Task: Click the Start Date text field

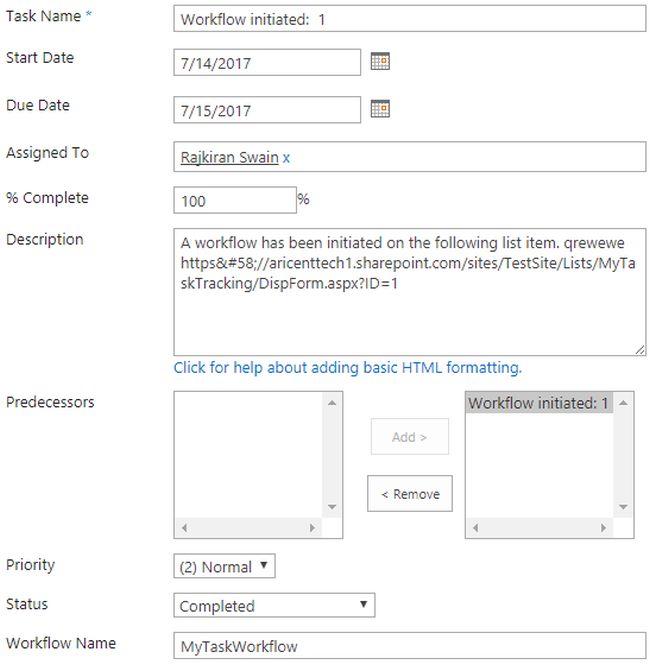Action: (x=266, y=63)
